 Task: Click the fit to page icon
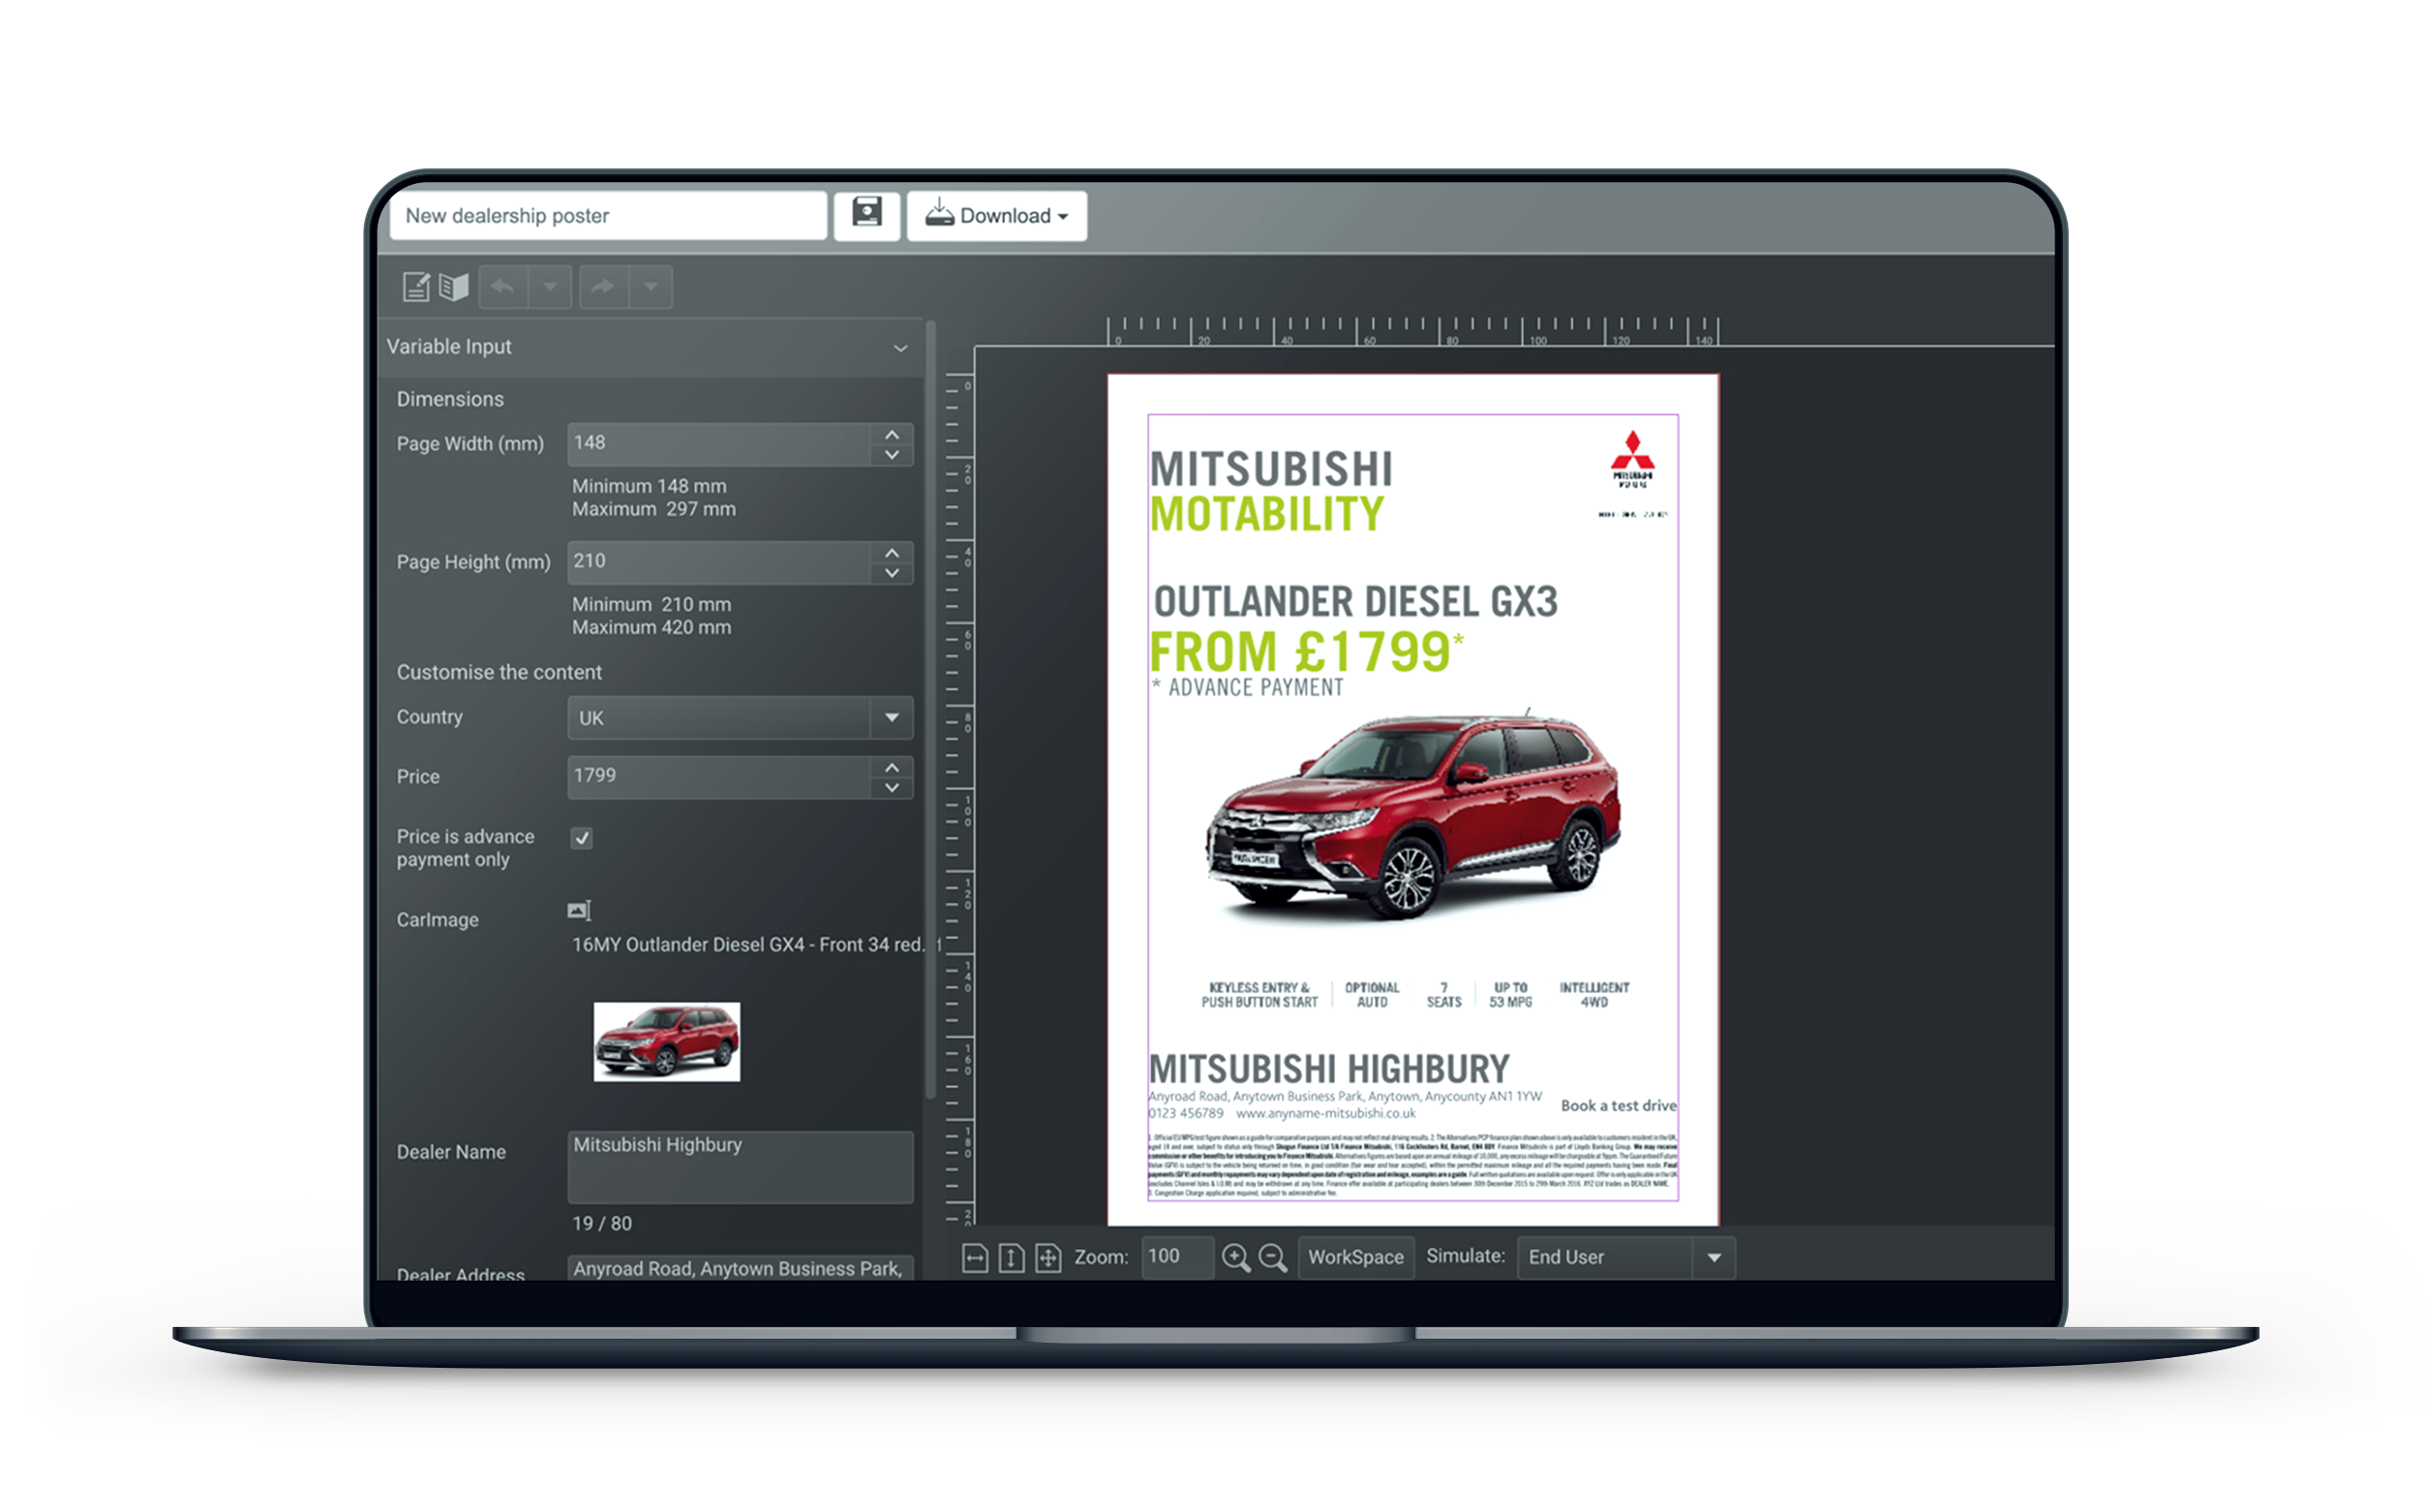(1048, 1258)
